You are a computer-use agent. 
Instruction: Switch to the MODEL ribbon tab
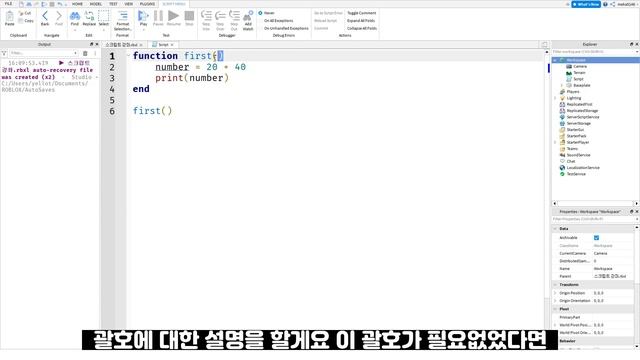[x=96, y=4]
